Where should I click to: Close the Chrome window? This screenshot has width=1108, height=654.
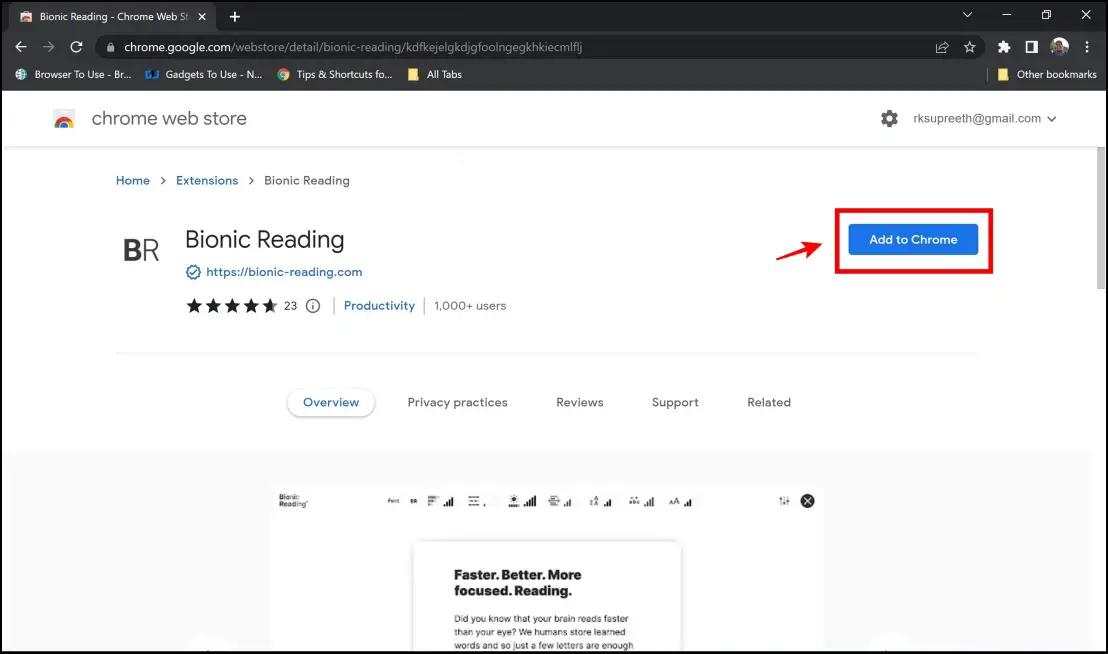coord(1086,15)
